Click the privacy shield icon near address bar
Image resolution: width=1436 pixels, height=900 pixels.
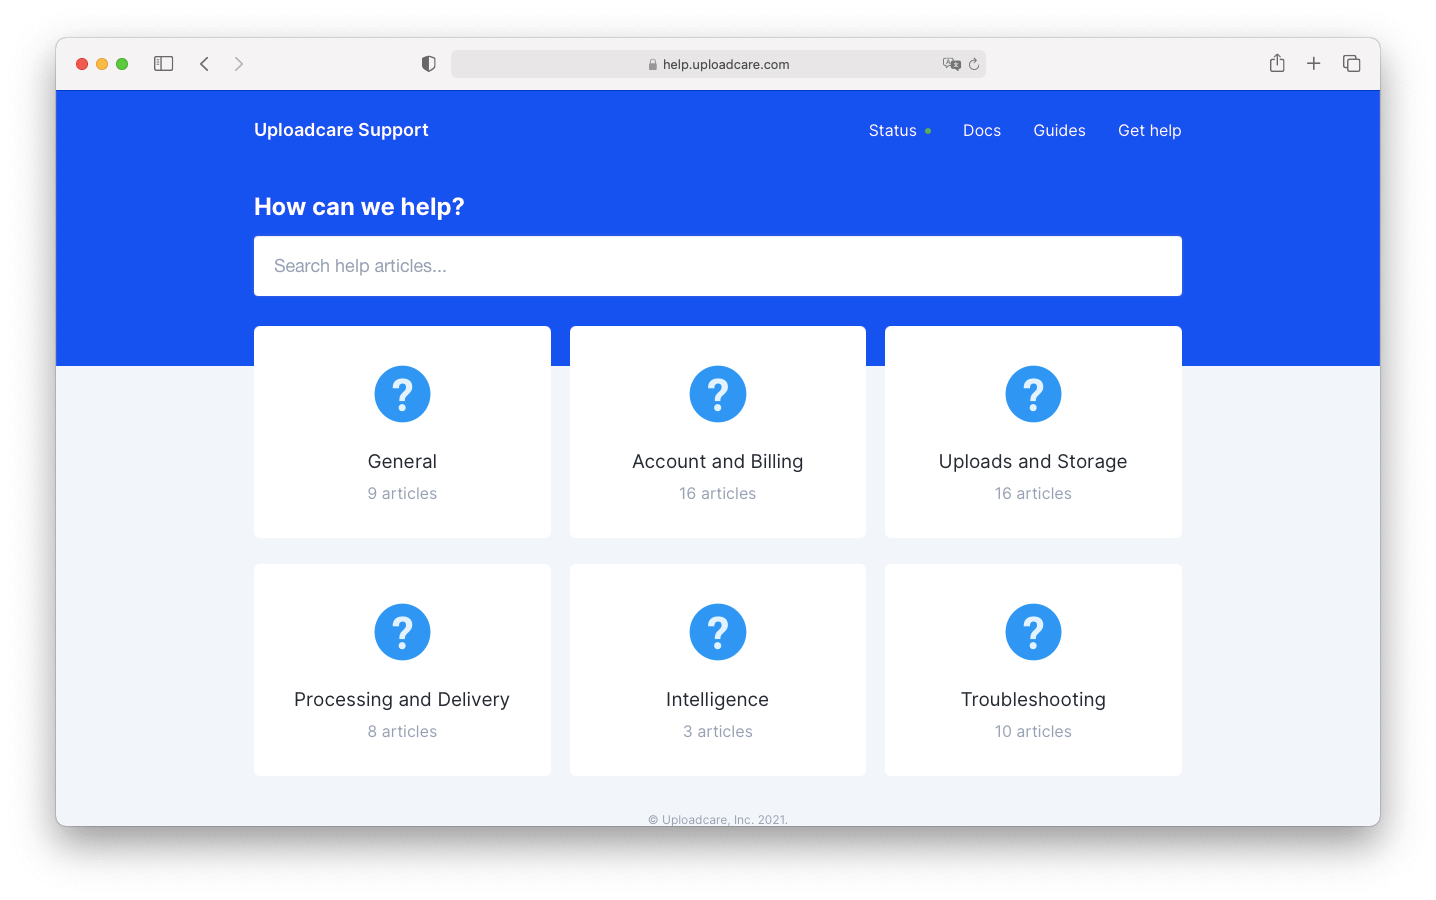(428, 62)
